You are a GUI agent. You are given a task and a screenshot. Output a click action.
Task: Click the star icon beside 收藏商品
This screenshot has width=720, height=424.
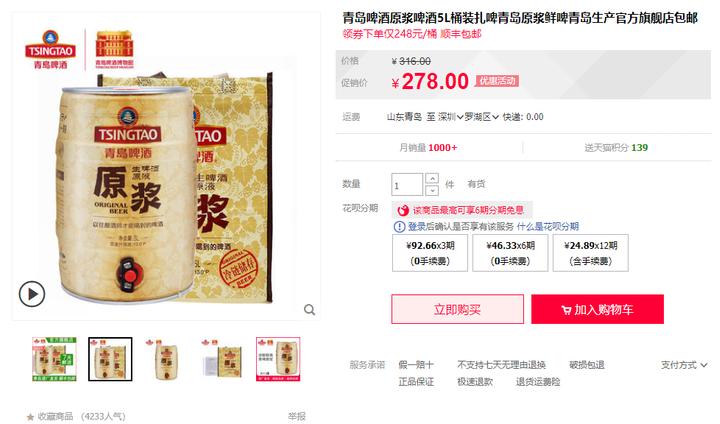pyautogui.click(x=30, y=417)
